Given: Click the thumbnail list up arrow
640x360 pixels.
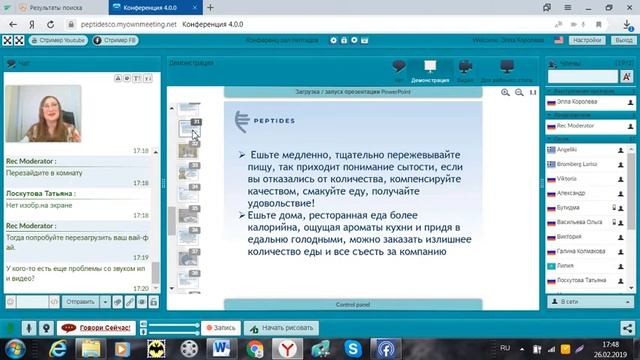Looking at the screenshot, I should coord(172,108).
